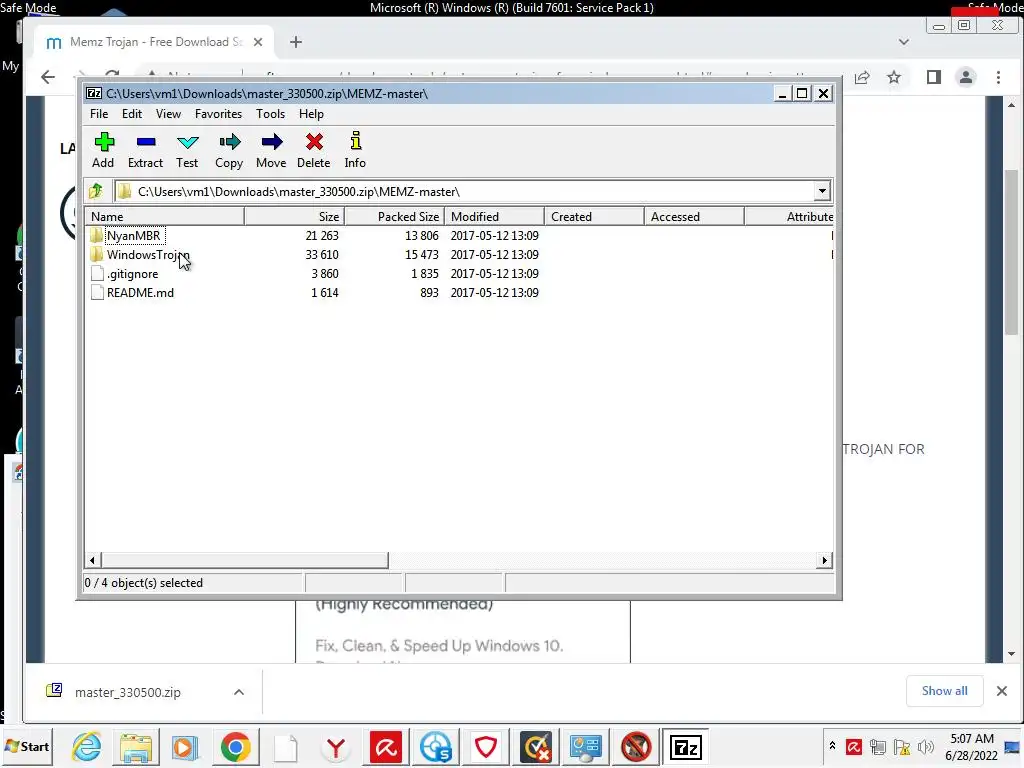Select the NyanMBR folder
The width and height of the screenshot is (1024, 768).
coord(133,236)
